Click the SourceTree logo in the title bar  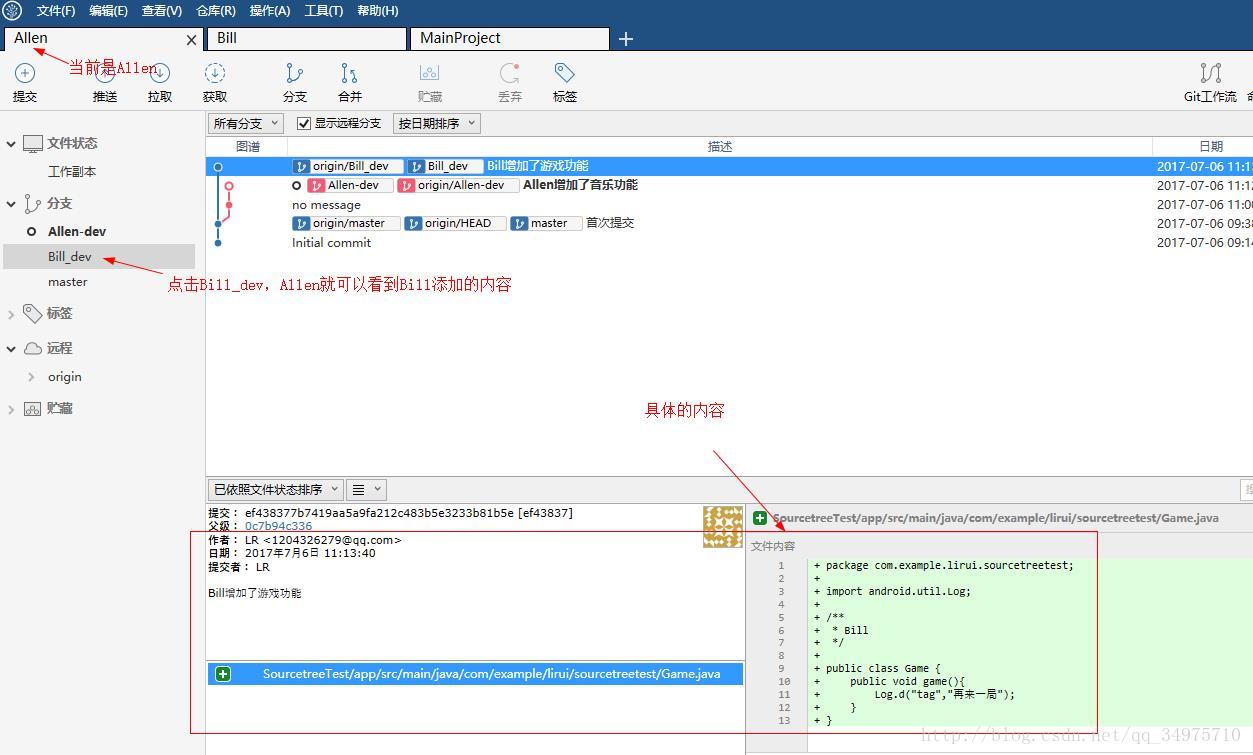[x=12, y=11]
